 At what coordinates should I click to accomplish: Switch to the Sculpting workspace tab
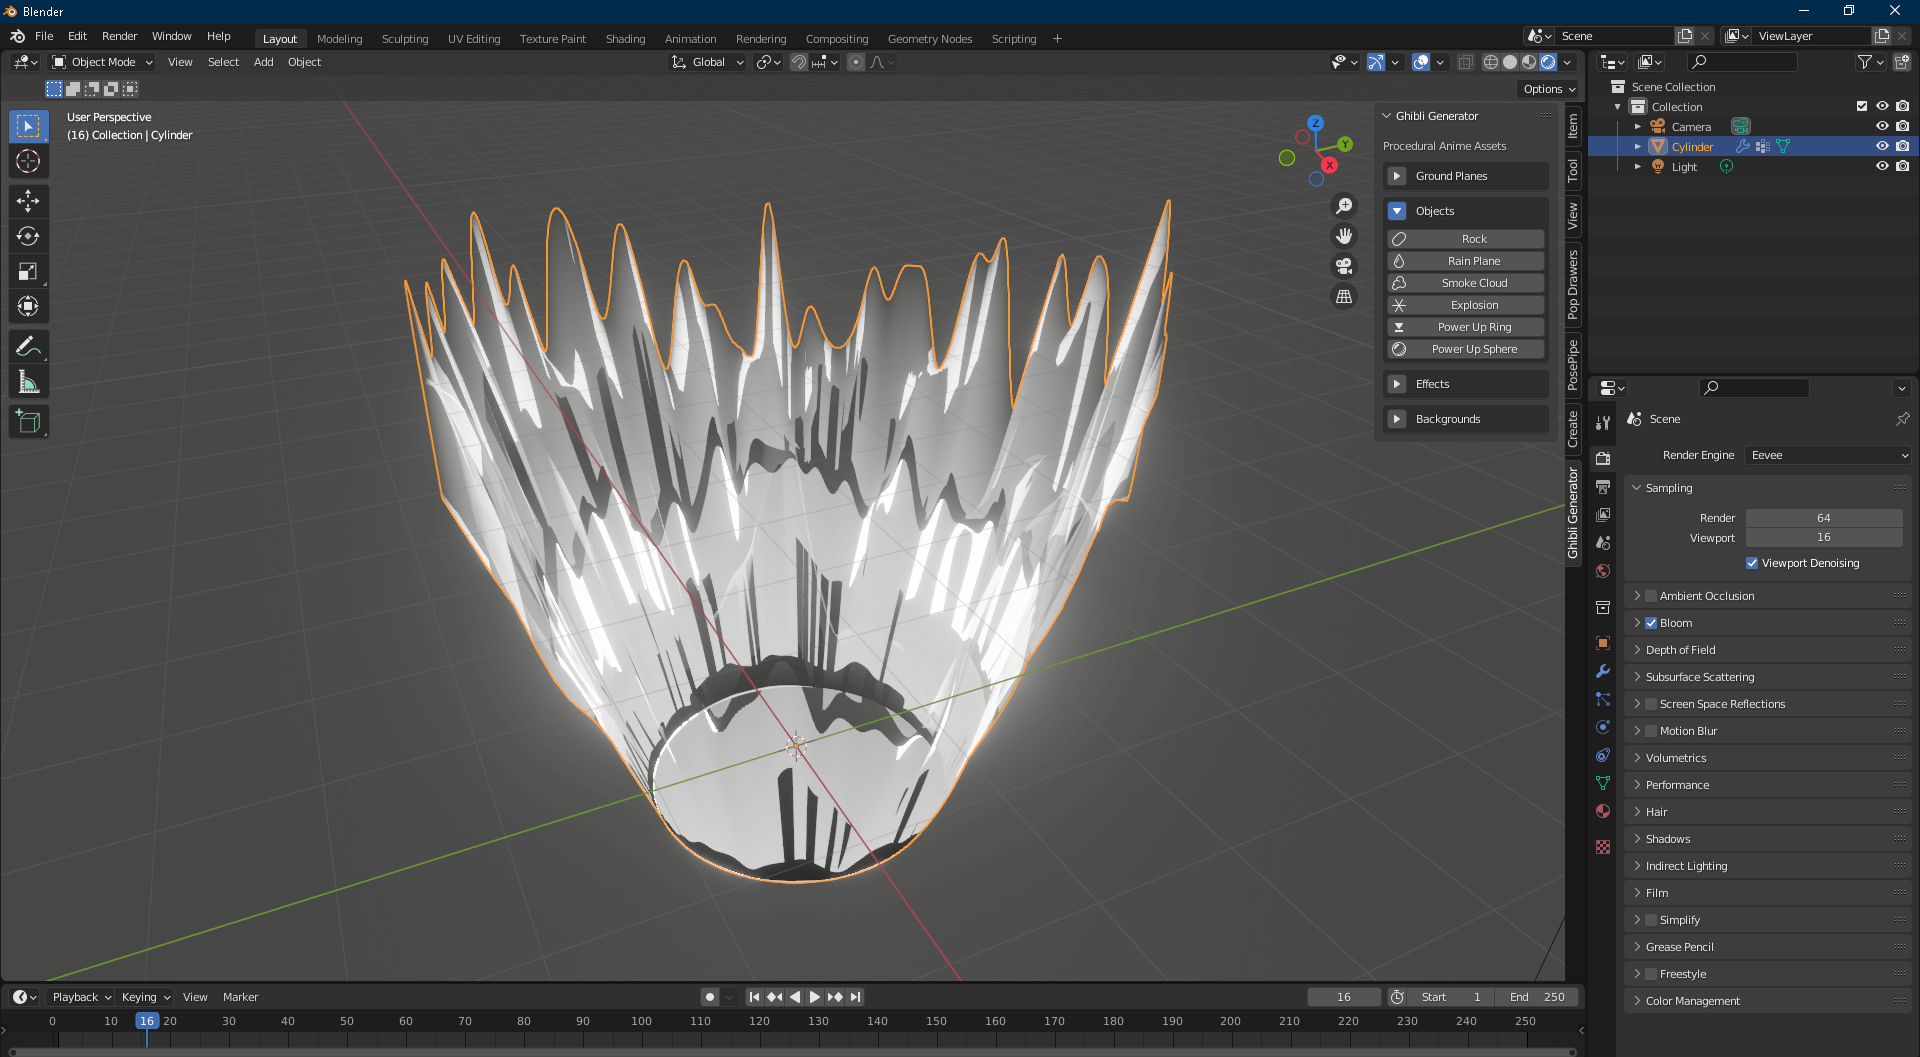click(405, 39)
